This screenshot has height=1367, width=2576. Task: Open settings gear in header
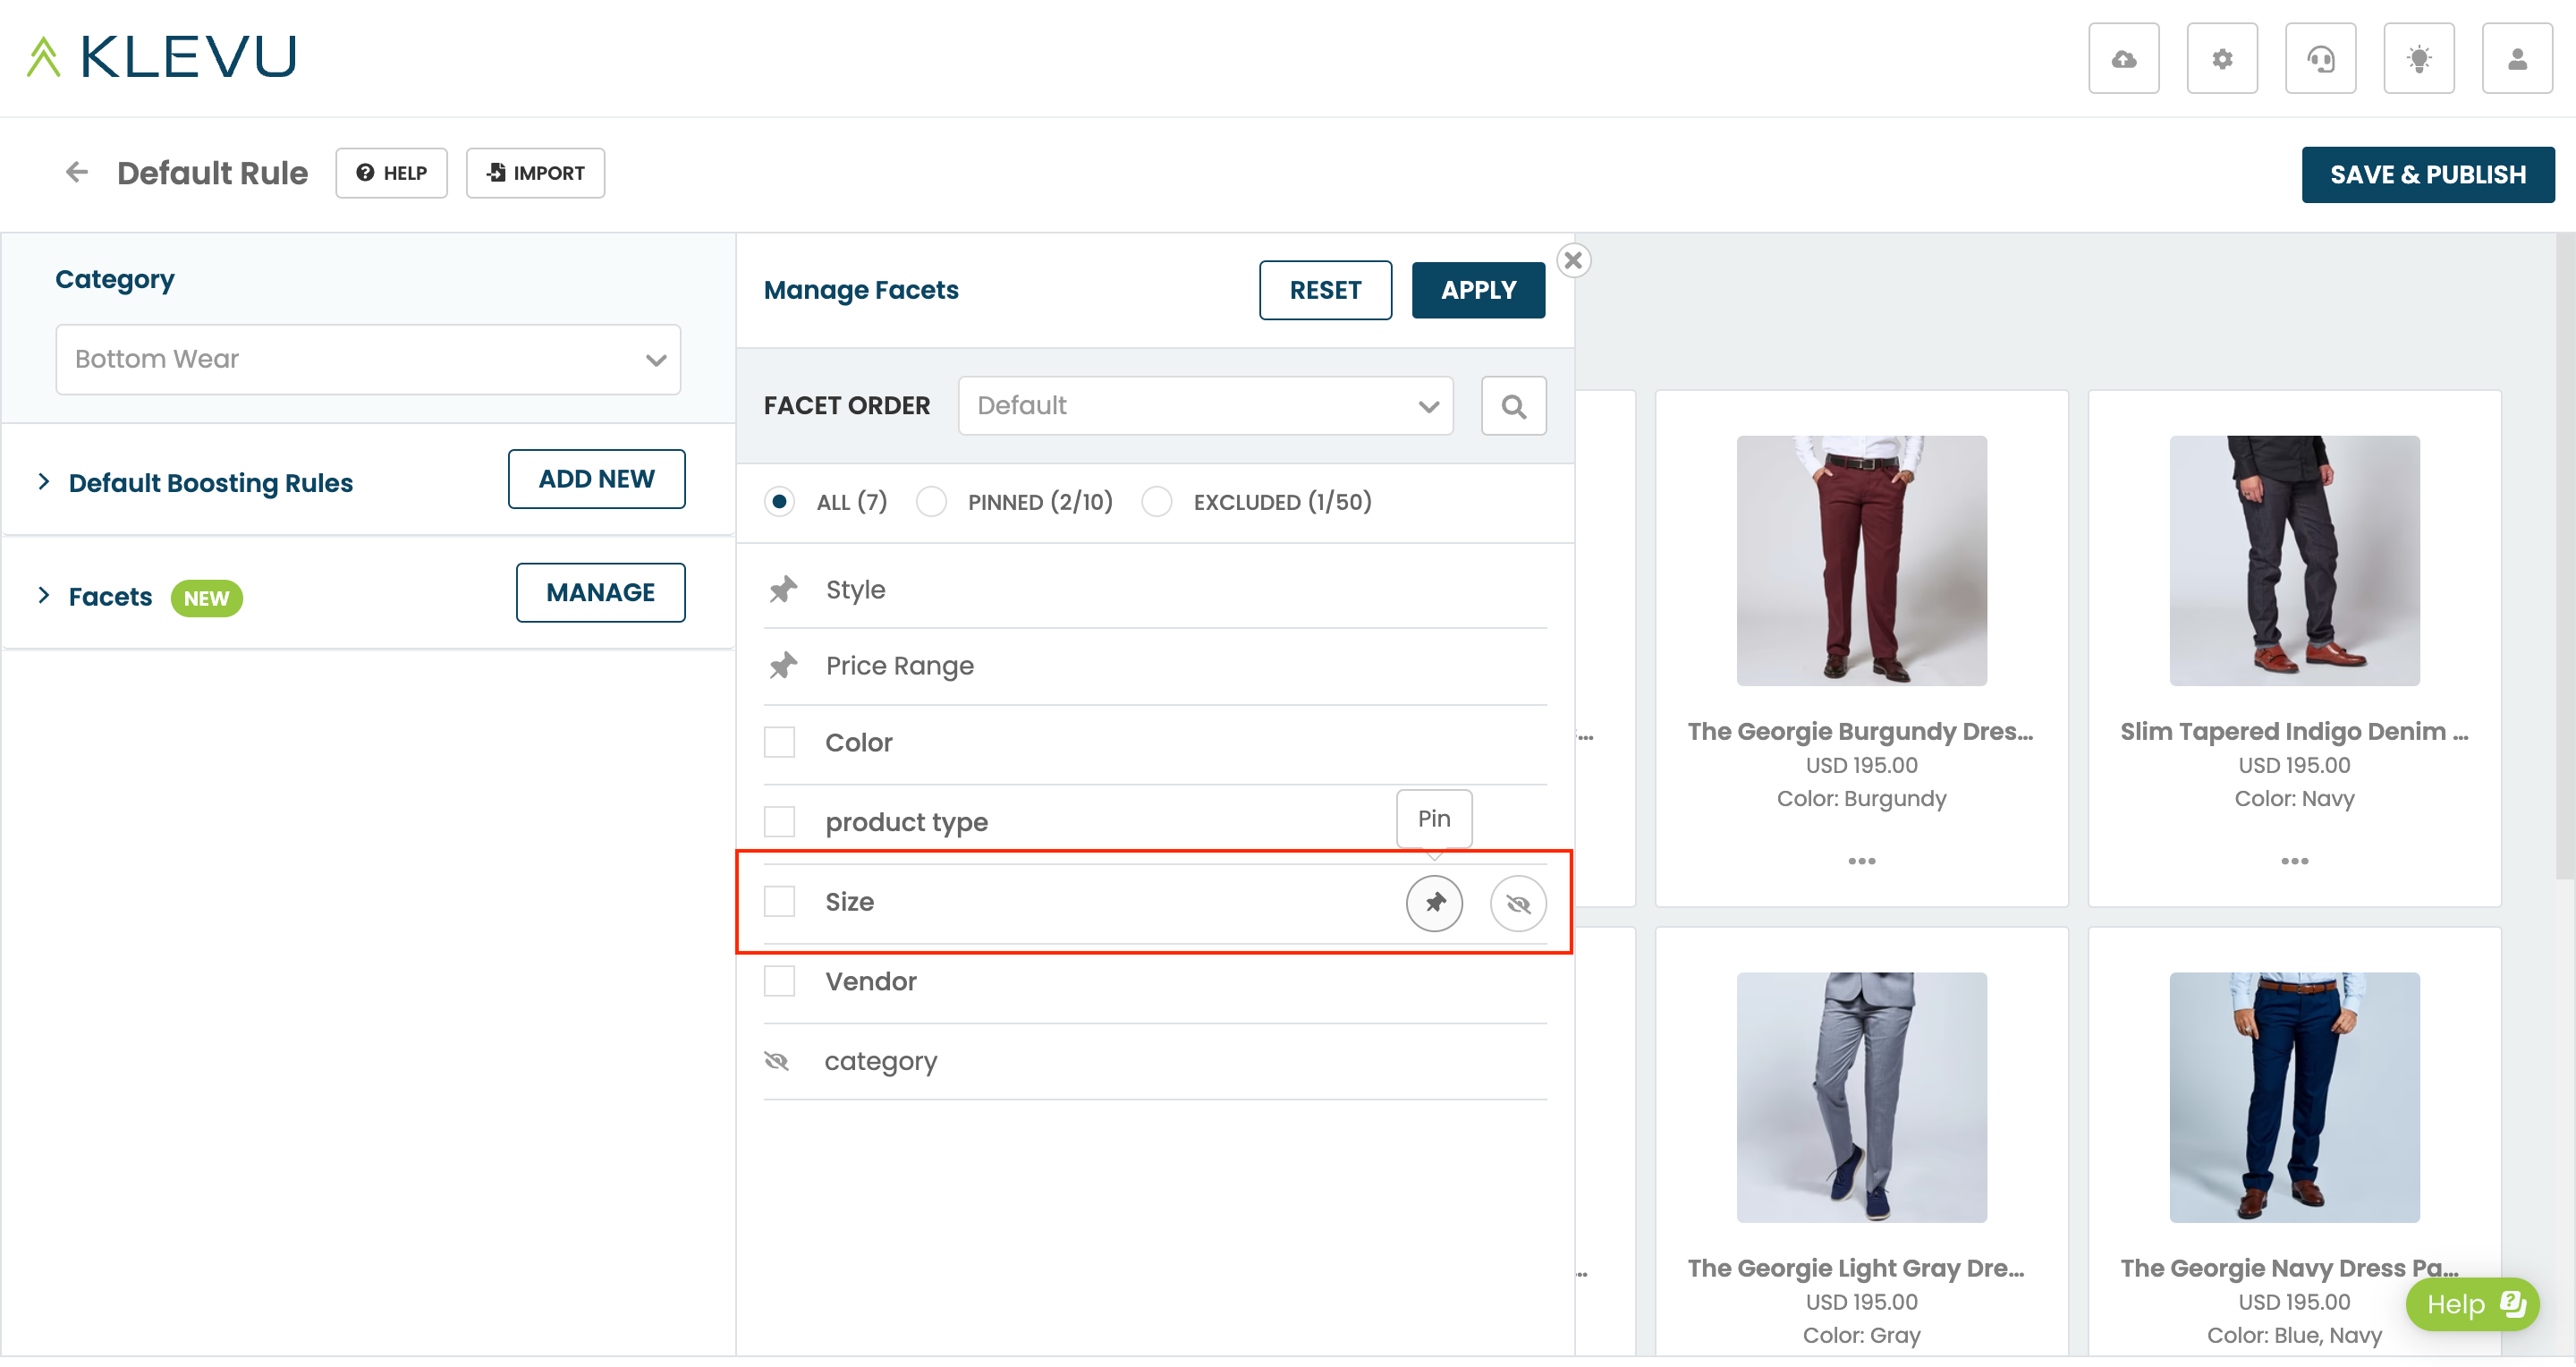point(2222,59)
